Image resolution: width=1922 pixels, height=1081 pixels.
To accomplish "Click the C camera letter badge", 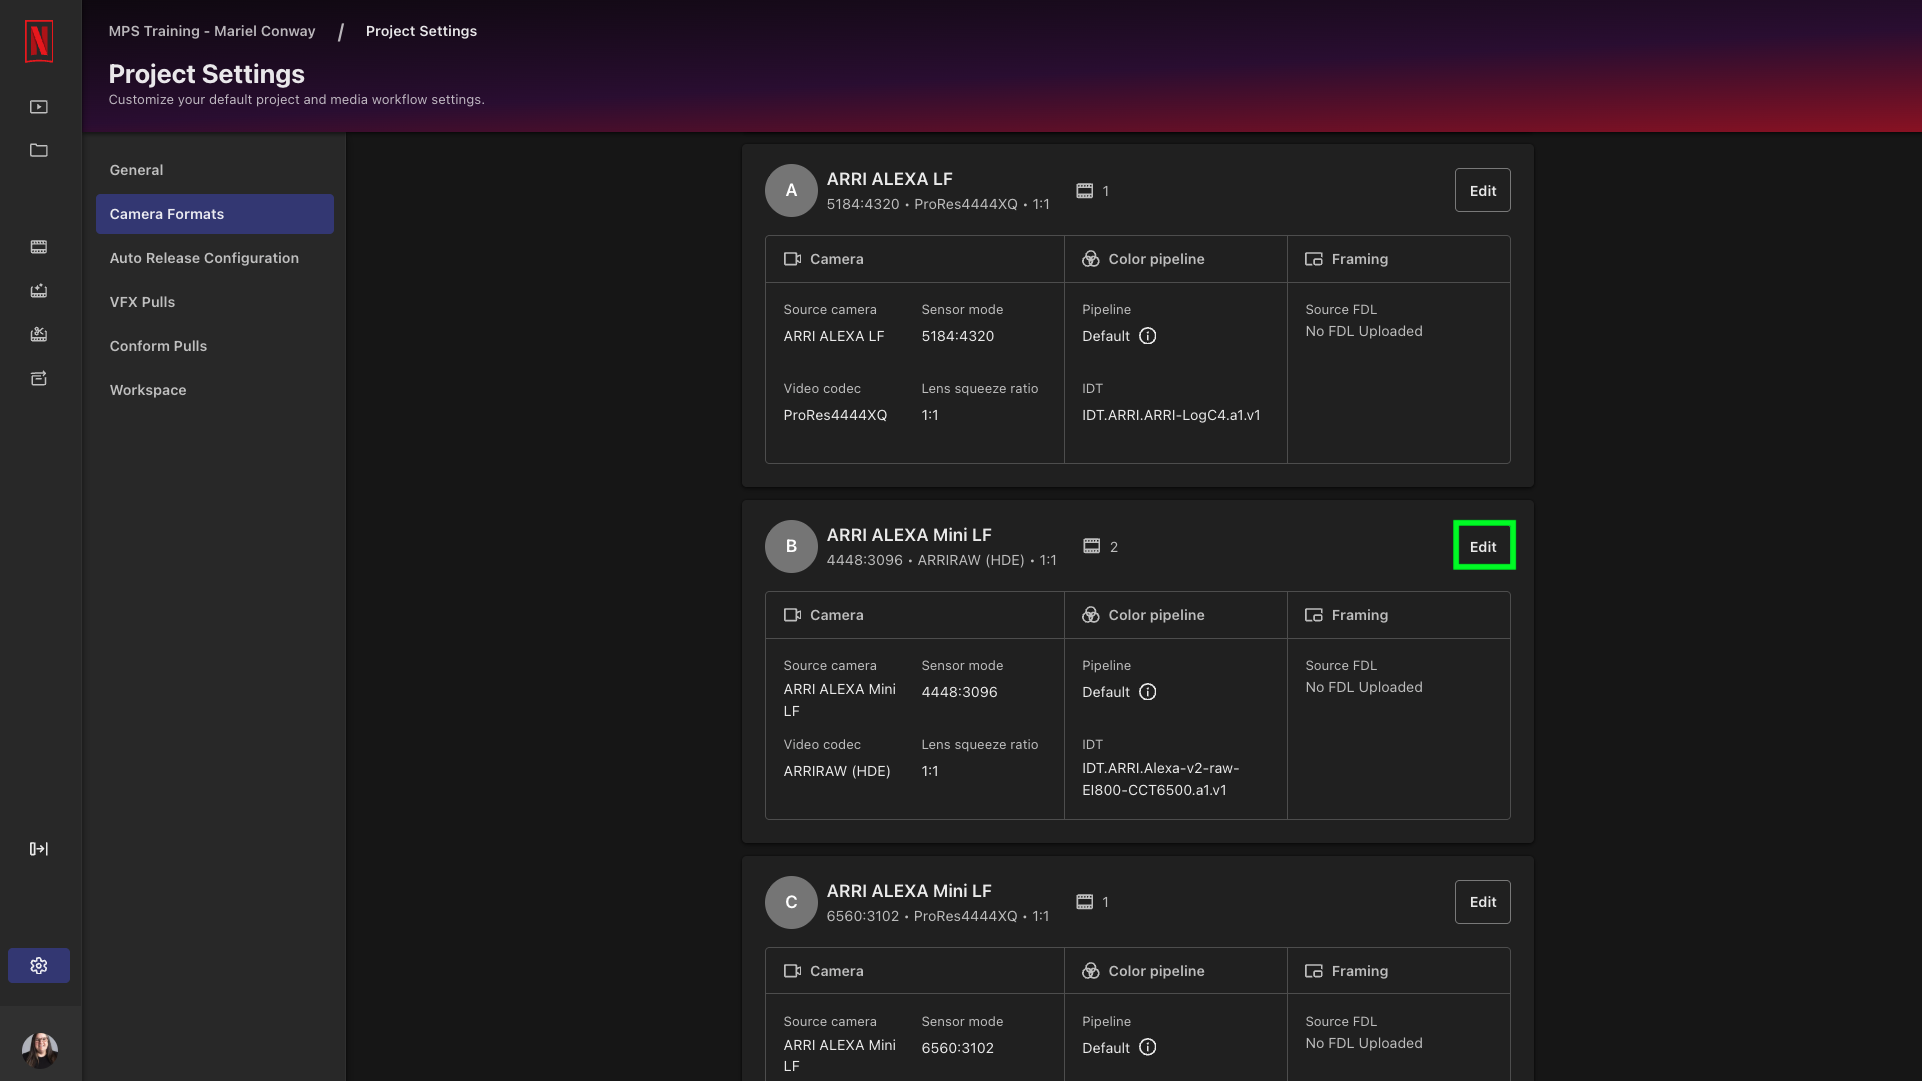I will (791, 902).
